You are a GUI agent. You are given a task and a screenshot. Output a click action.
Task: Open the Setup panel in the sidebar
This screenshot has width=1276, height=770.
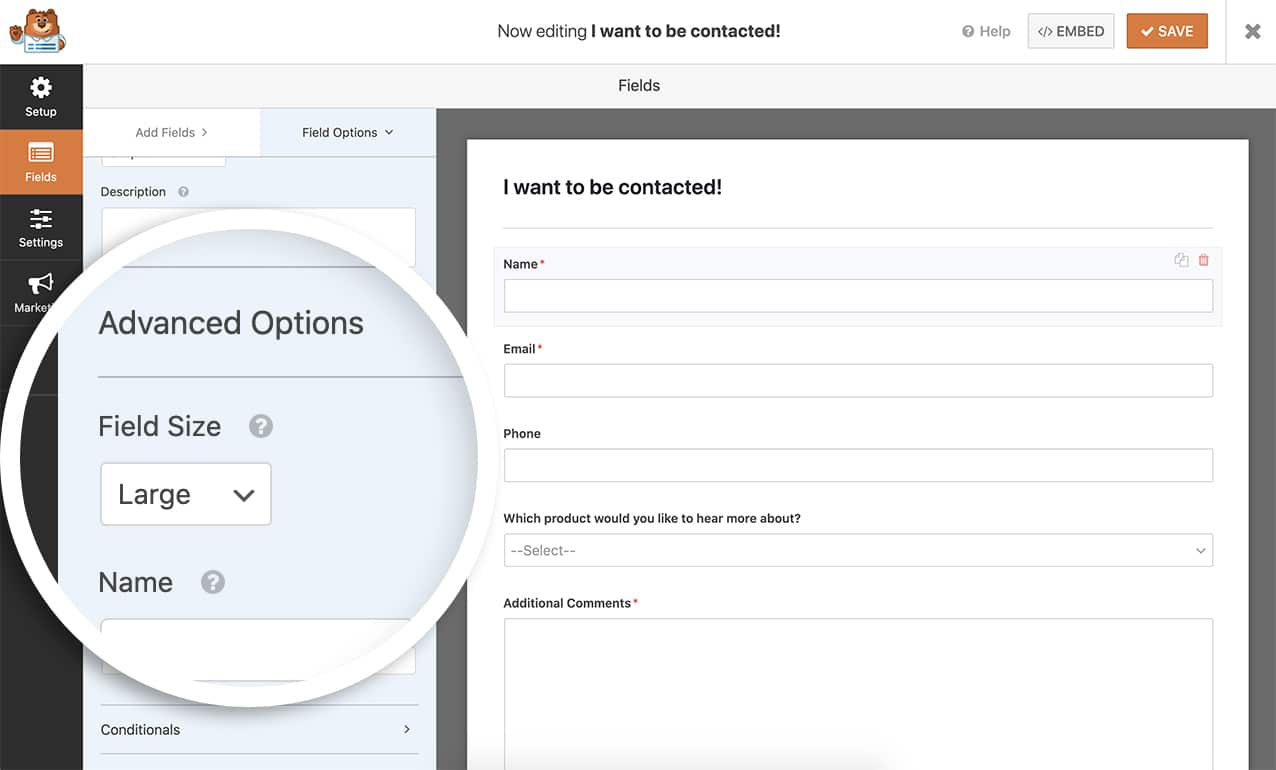40,97
